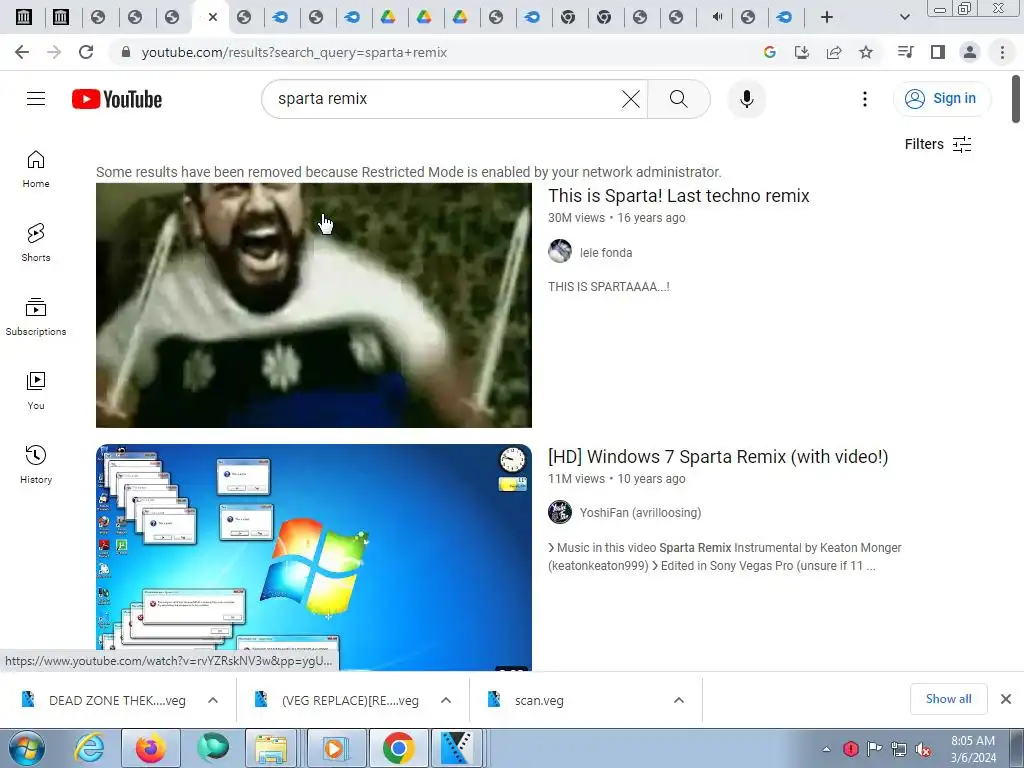This screenshot has height=768, width=1024.
Task: Submit search with the magnifier button
Action: point(679,99)
